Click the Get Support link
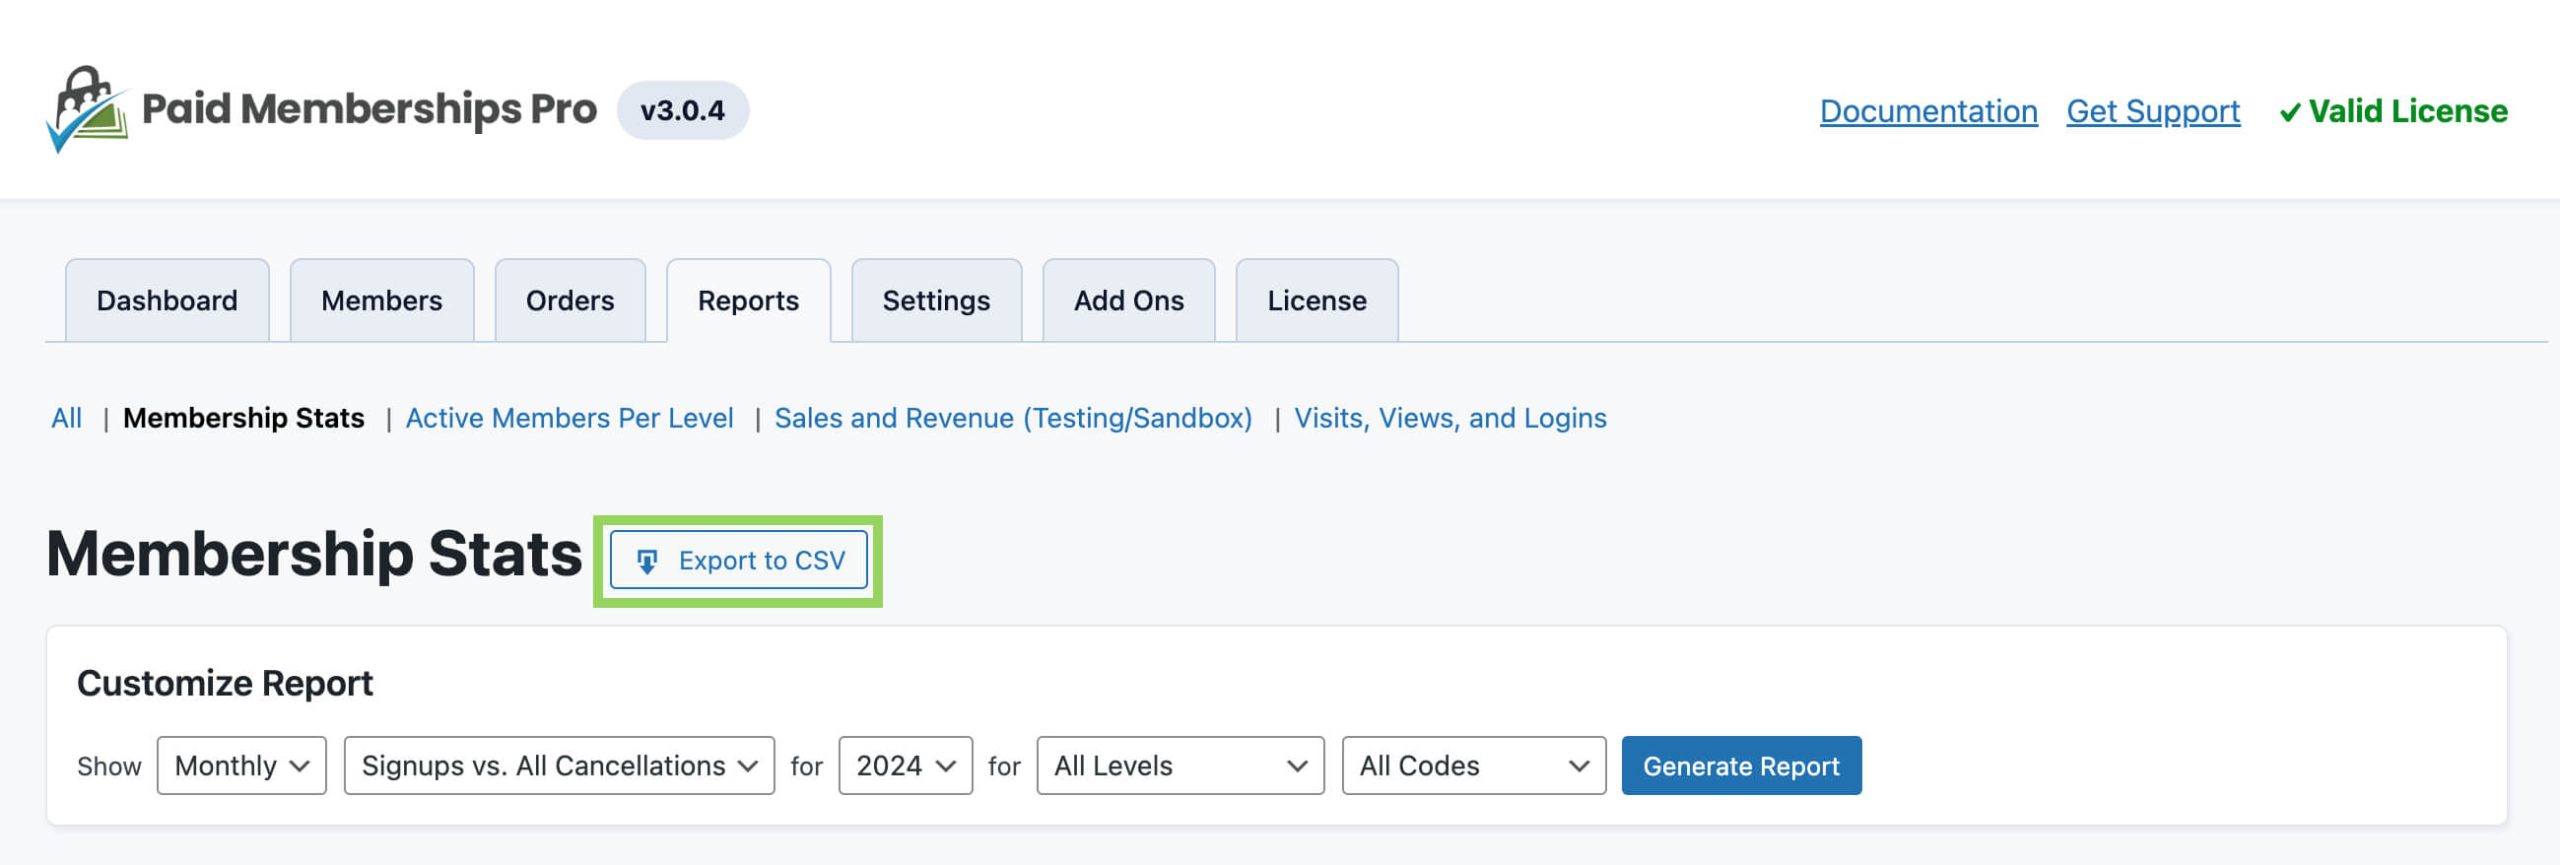 click(2153, 111)
